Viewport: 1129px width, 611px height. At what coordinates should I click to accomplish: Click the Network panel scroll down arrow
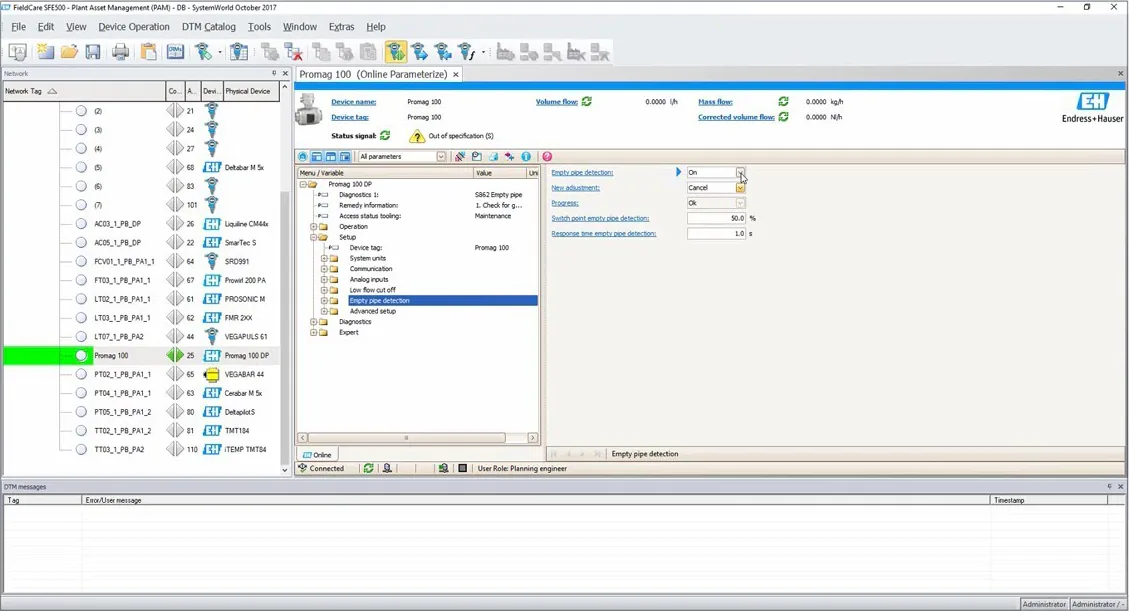284,470
